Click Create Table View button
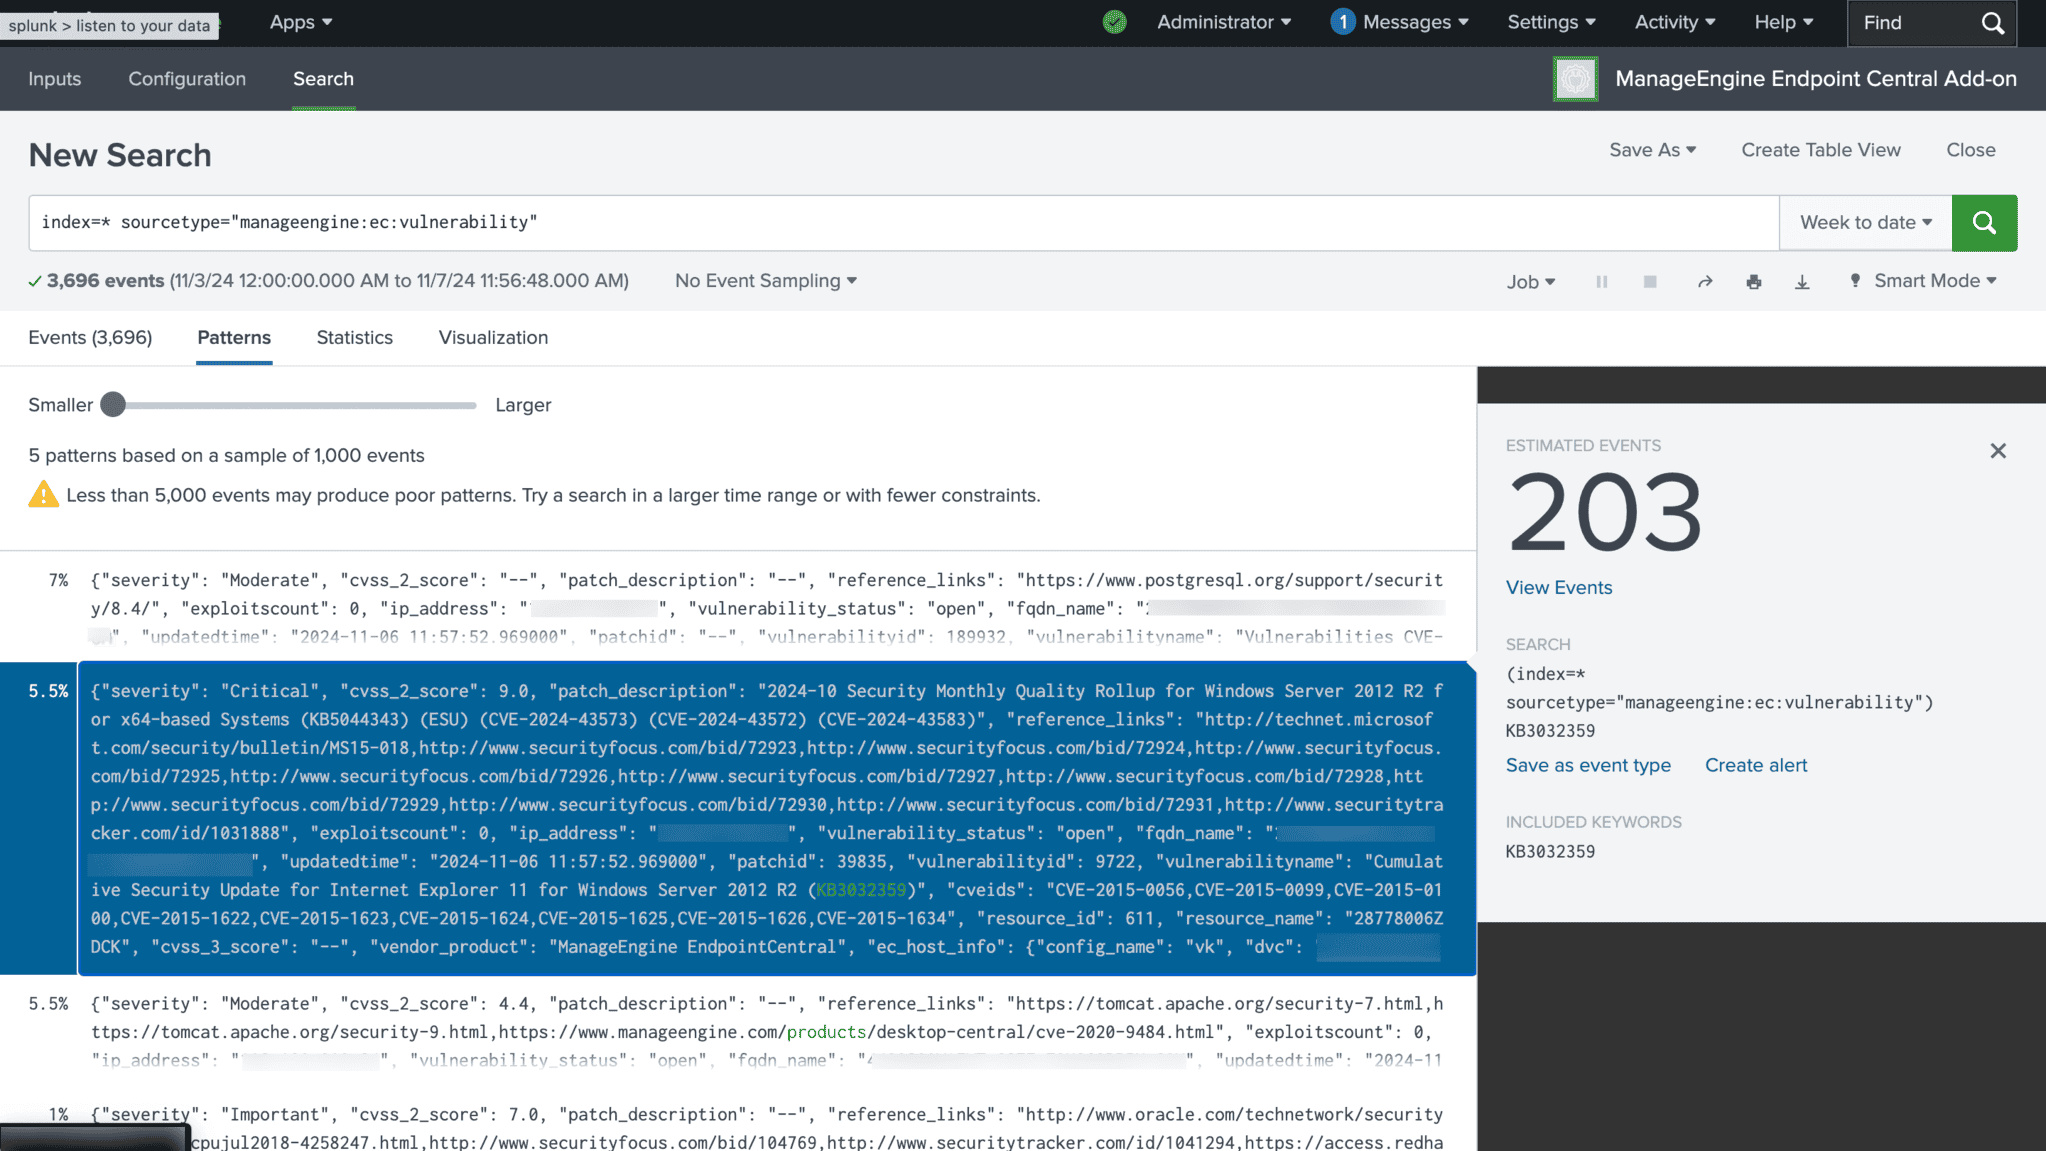The image size is (2046, 1151). [1821, 150]
